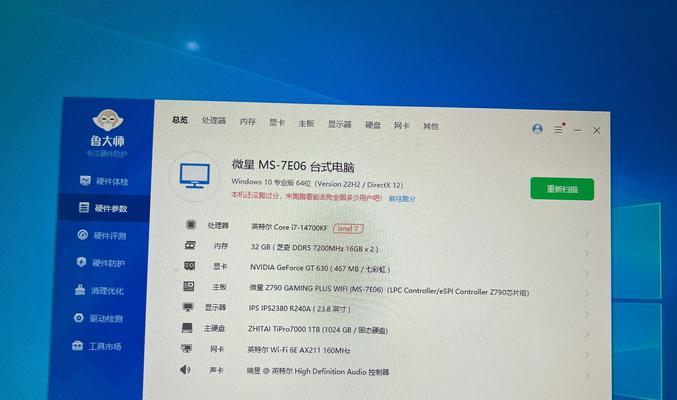Expand the 显示器 row chevron
The width and height of the screenshot is (677, 400).
click(587, 314)
